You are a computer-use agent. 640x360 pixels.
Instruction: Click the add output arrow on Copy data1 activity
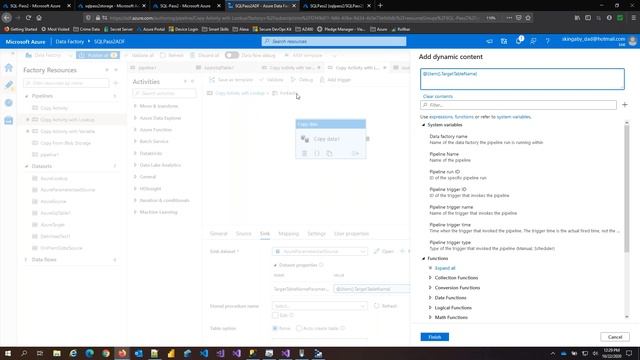click(x=356, y=153)
